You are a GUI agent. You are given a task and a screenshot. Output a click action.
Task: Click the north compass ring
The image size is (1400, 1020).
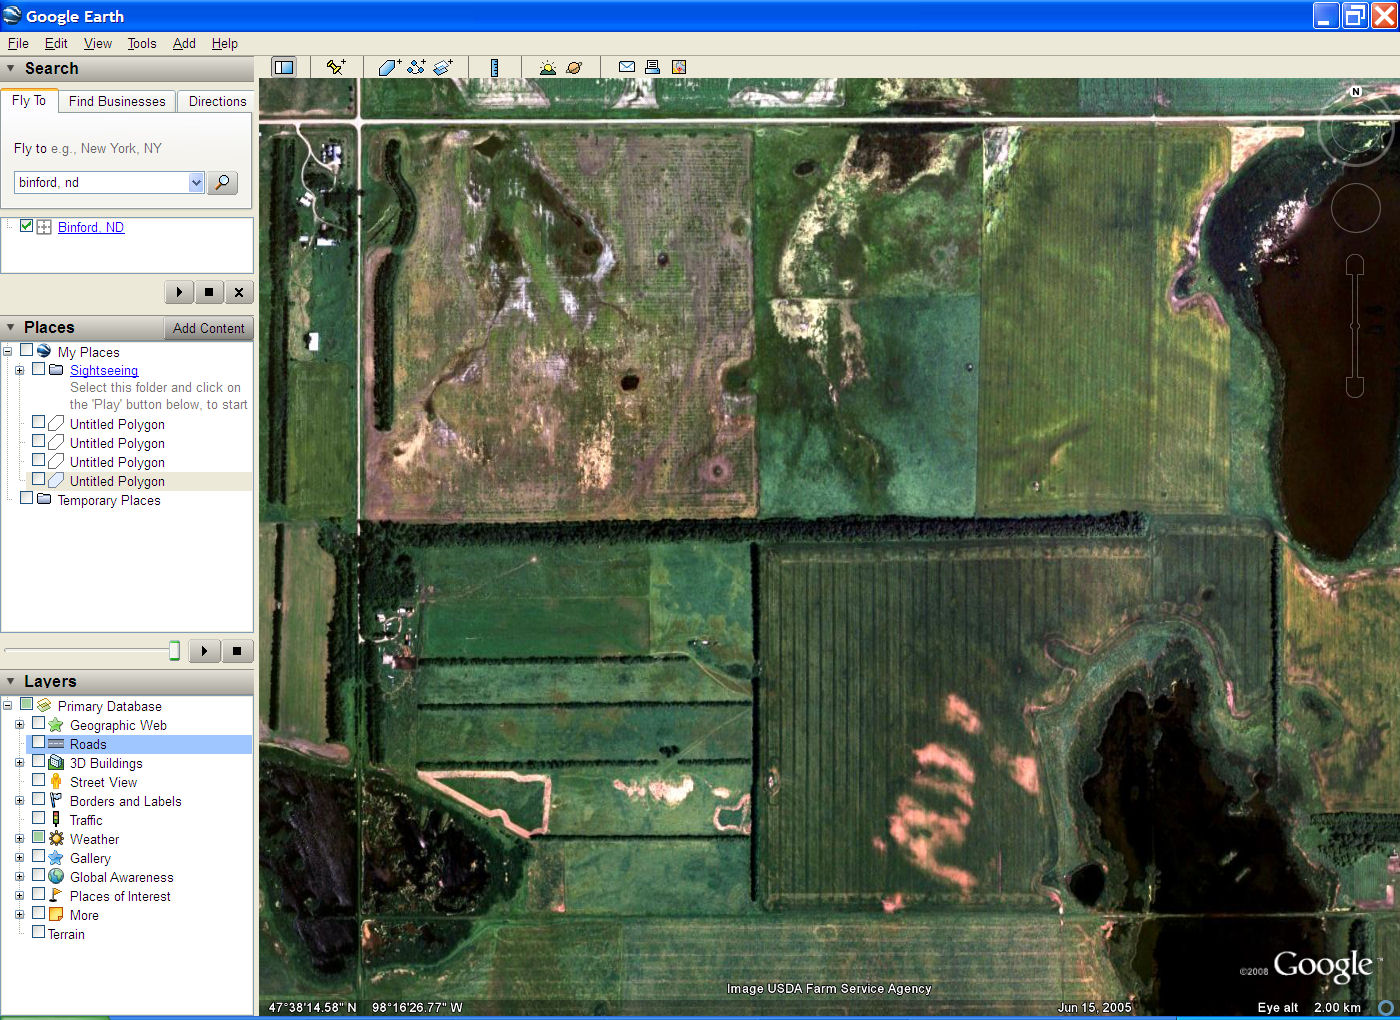(1355, 128)
